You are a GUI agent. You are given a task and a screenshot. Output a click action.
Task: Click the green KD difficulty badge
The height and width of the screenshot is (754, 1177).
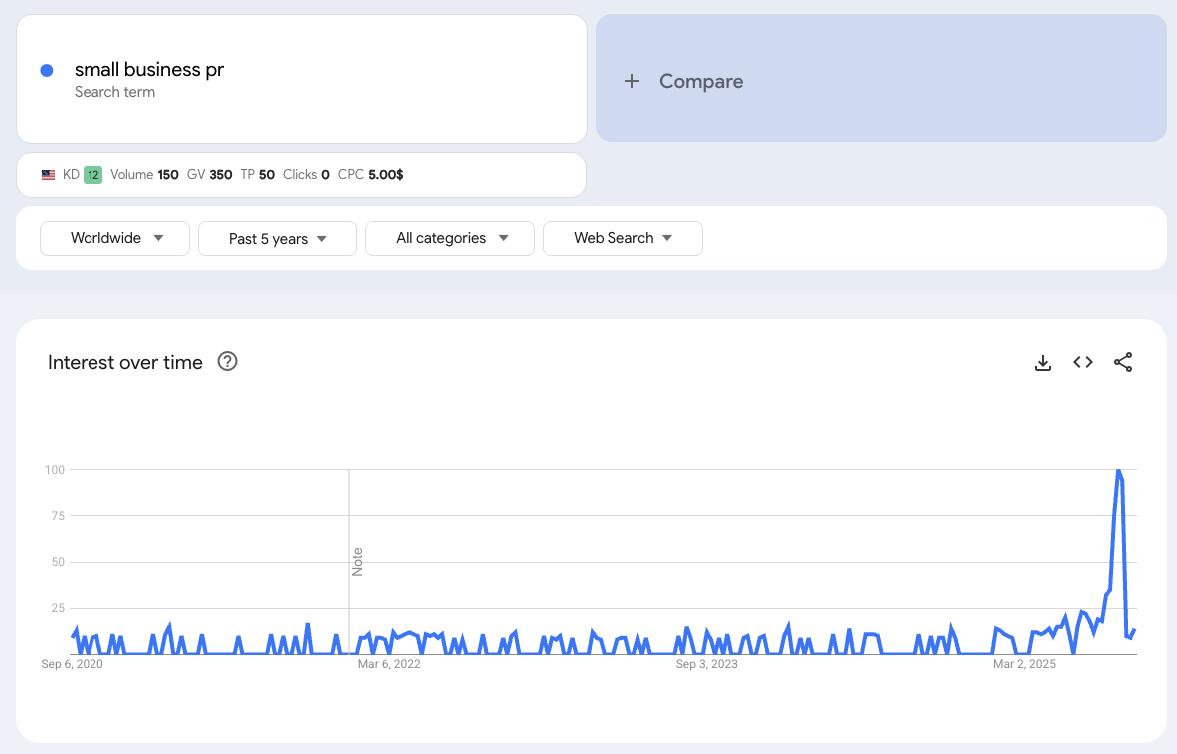point(93,175)
